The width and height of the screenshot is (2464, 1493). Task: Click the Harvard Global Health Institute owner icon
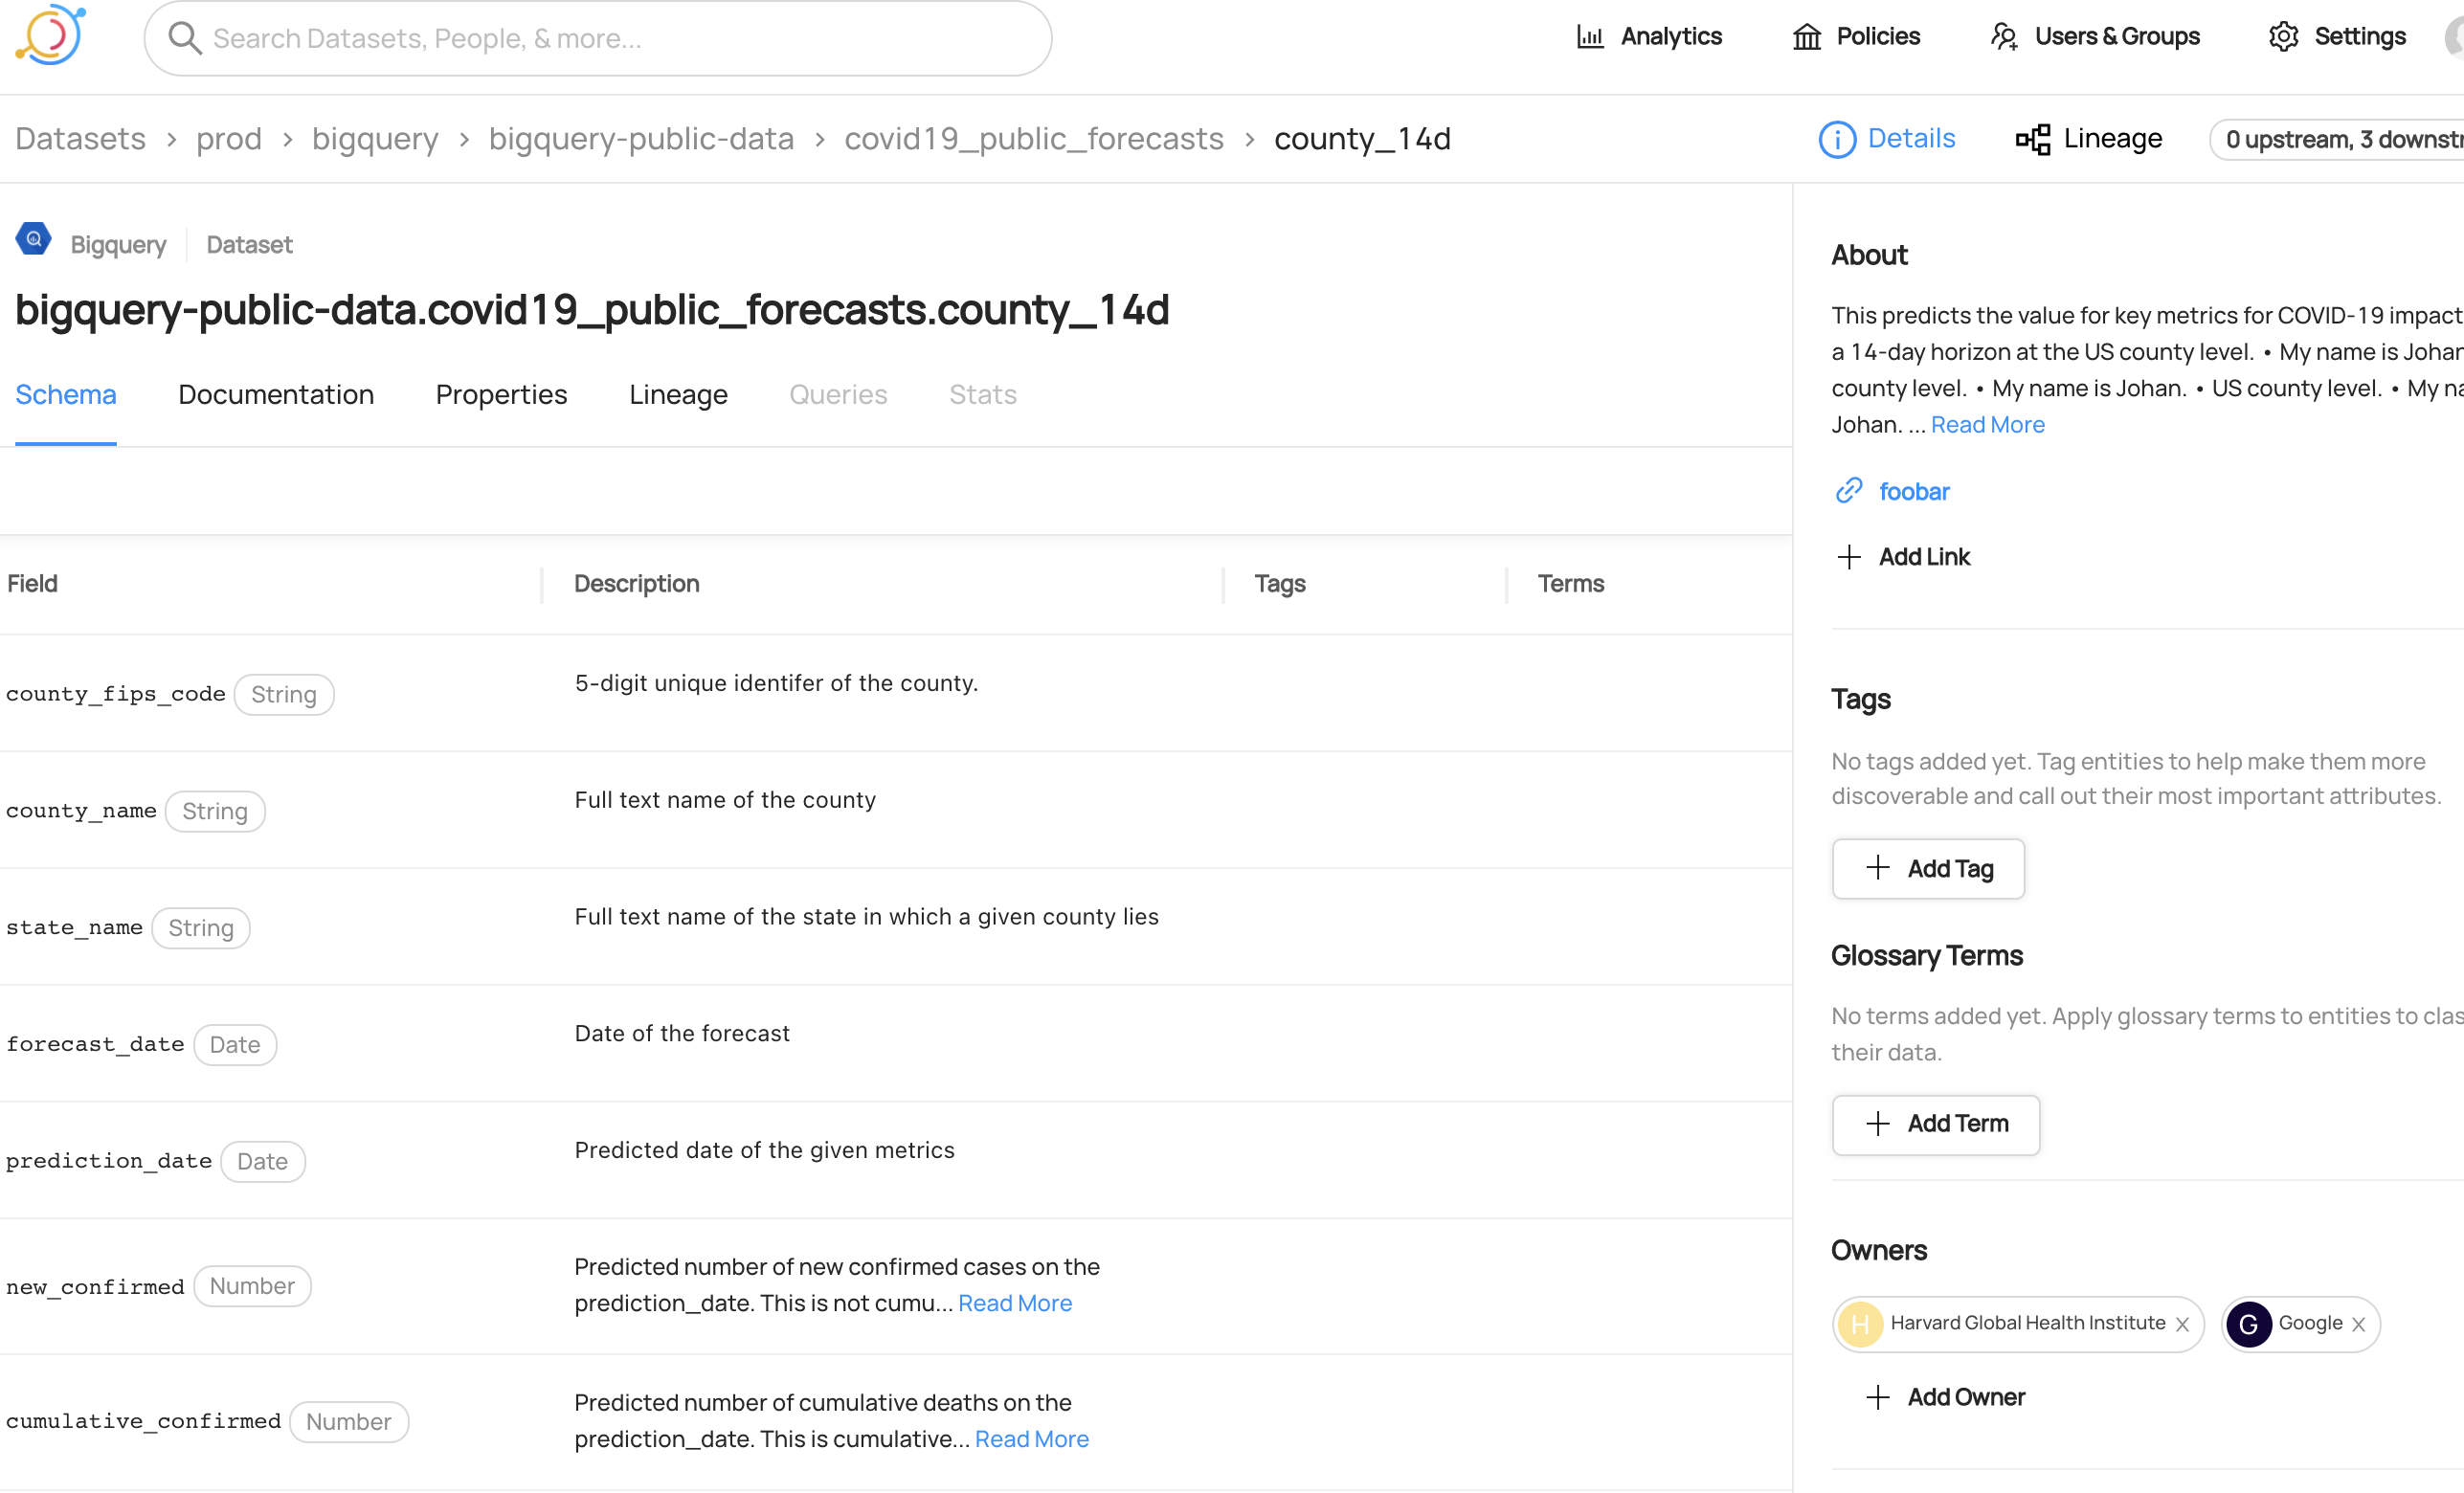point(1862,1323)
